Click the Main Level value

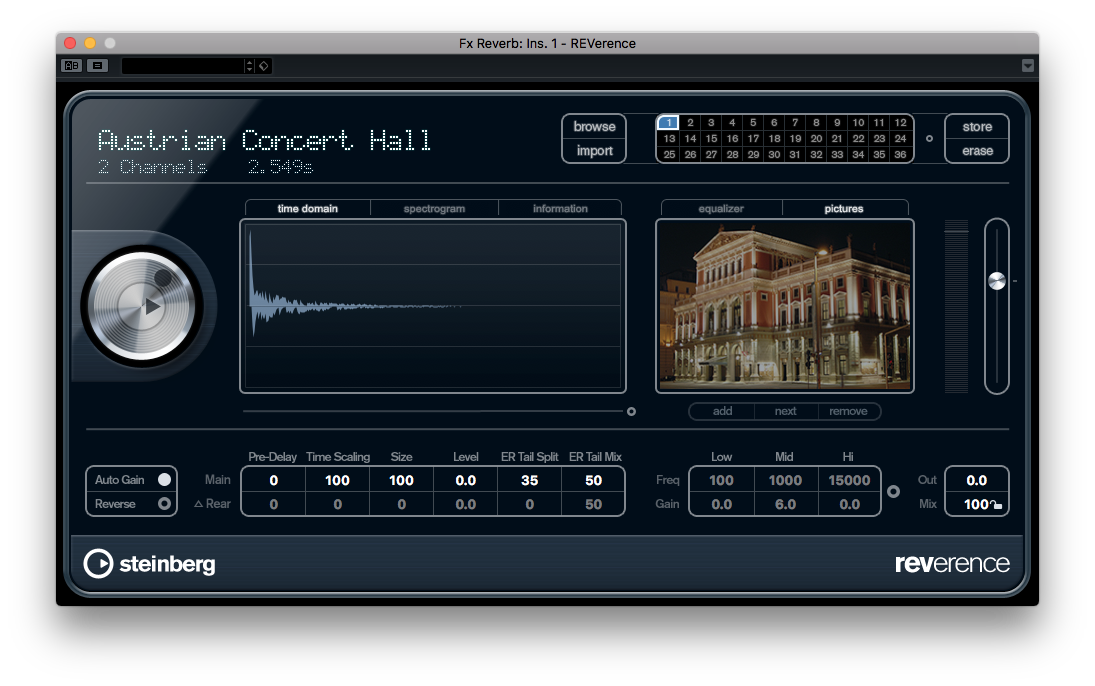click(466, 481)
